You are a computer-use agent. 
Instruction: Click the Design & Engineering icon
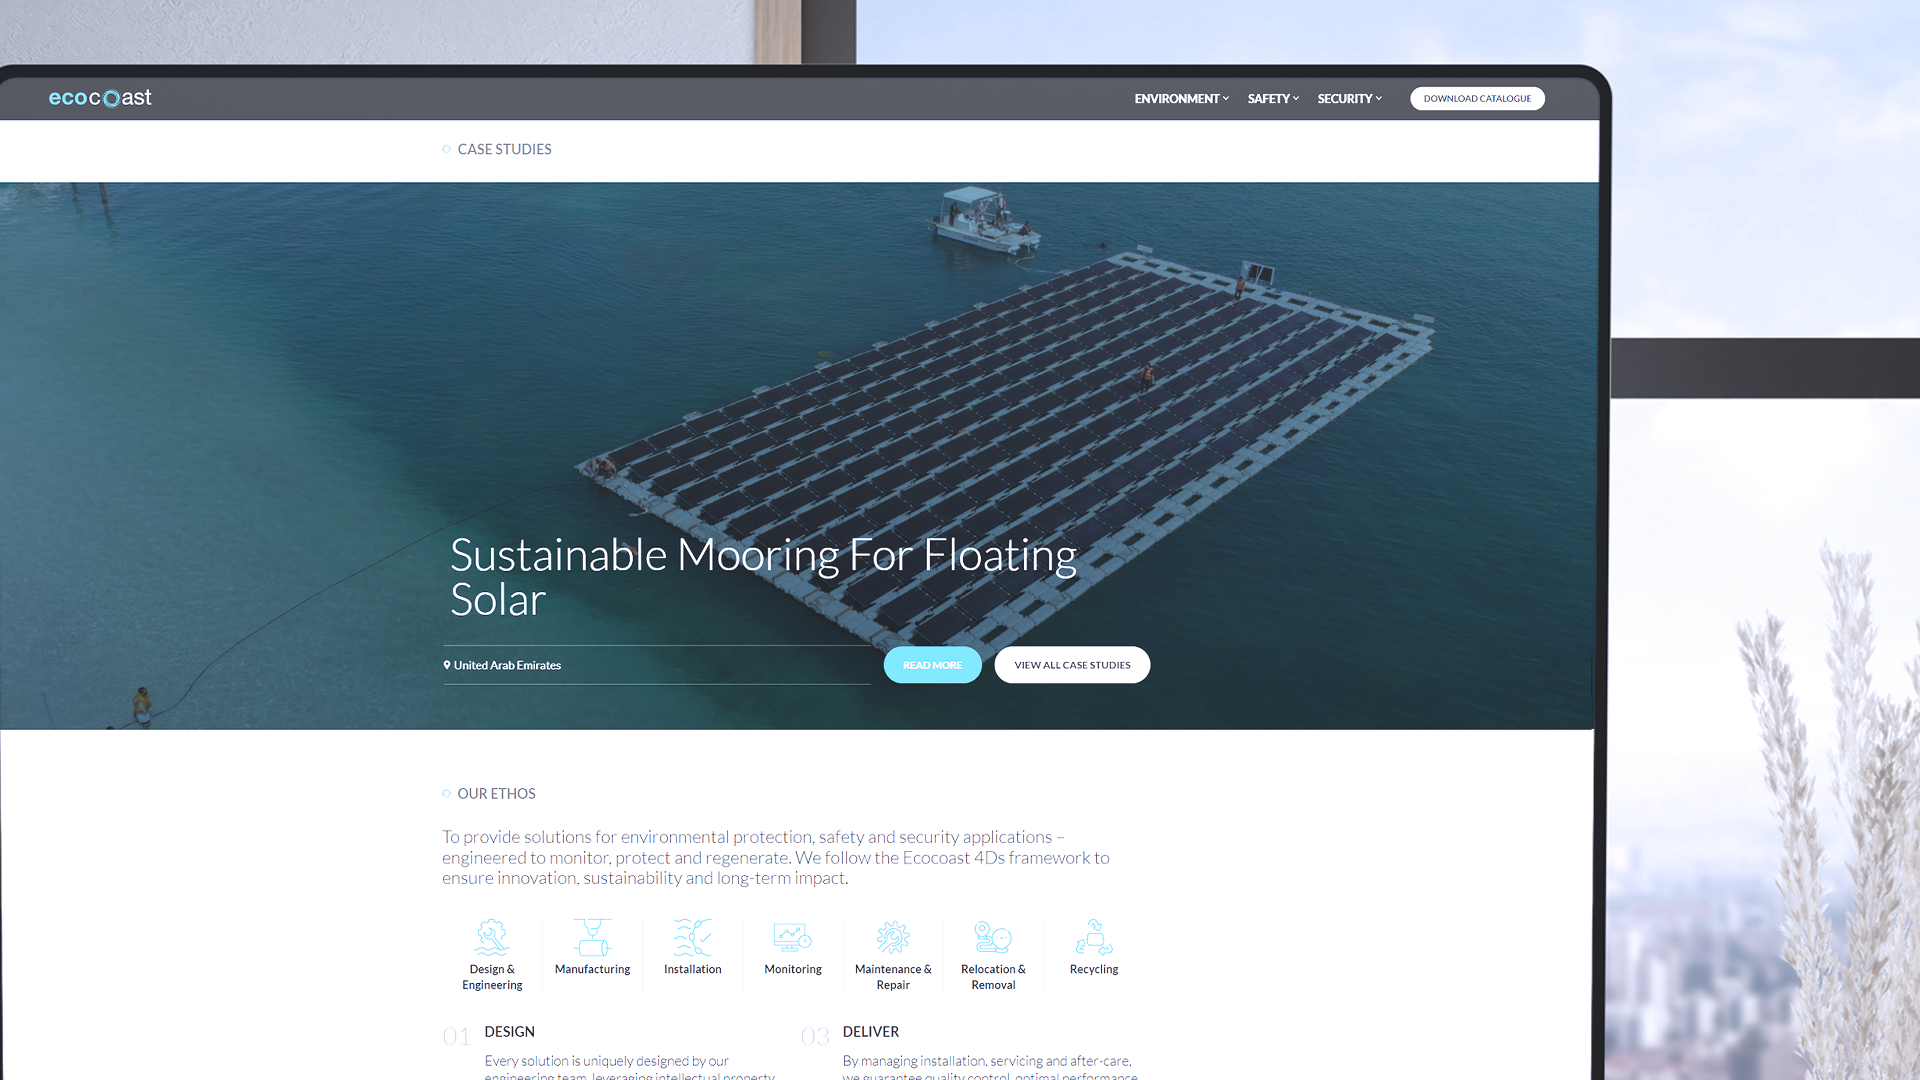[x=492, y=938]
